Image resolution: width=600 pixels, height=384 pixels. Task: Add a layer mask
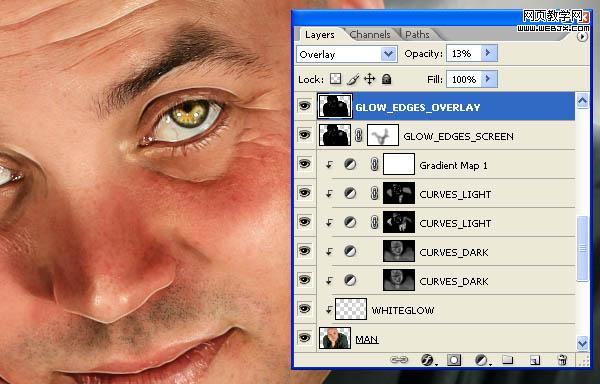(x=454, y=360)
